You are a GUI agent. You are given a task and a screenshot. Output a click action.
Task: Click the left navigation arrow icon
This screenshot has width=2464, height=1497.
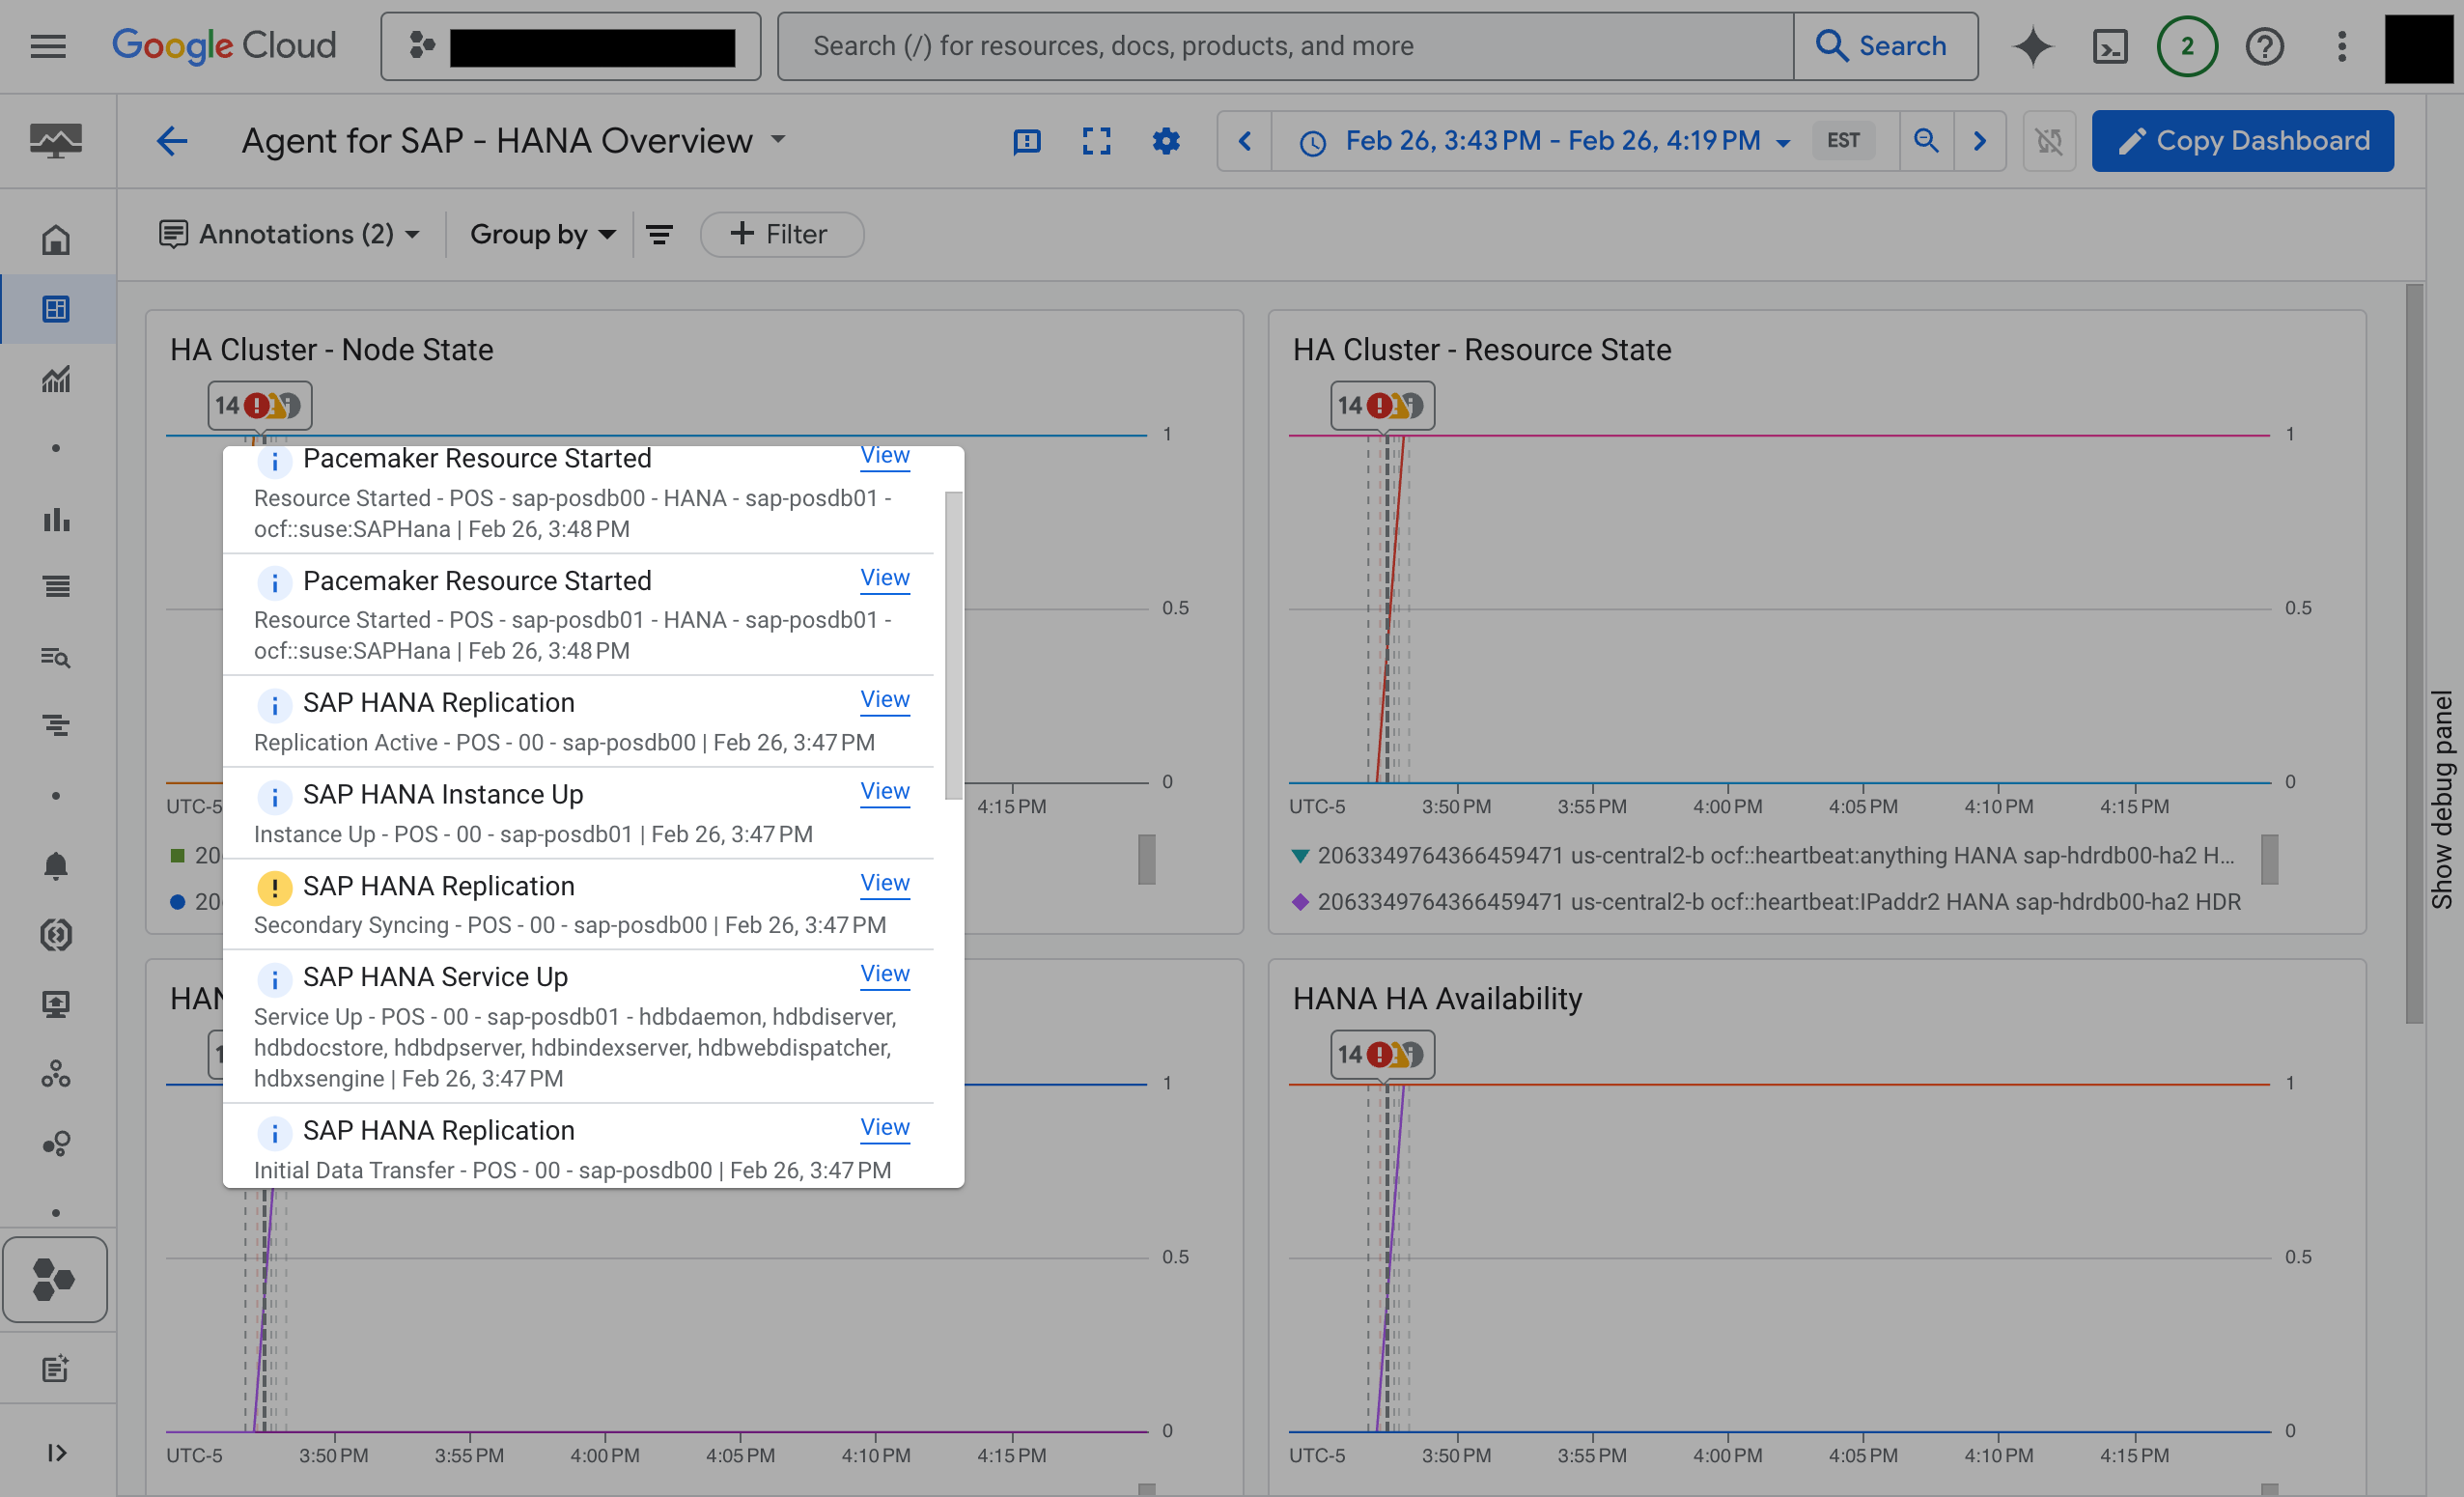pyautogui.click(x=1243, y=141)
